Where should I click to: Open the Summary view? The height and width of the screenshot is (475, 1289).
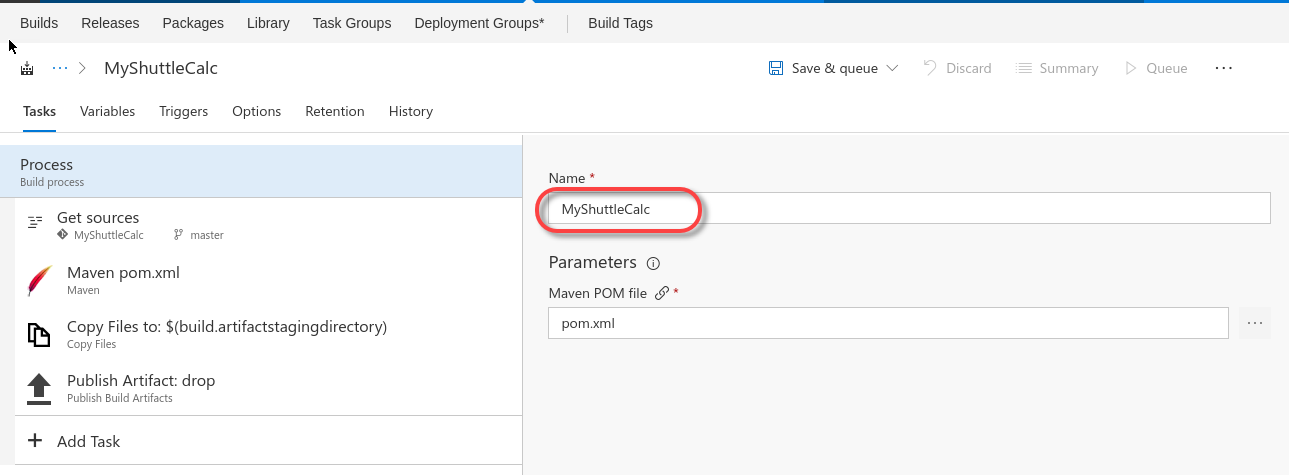pyautogui.click(x=1057, y=68)
